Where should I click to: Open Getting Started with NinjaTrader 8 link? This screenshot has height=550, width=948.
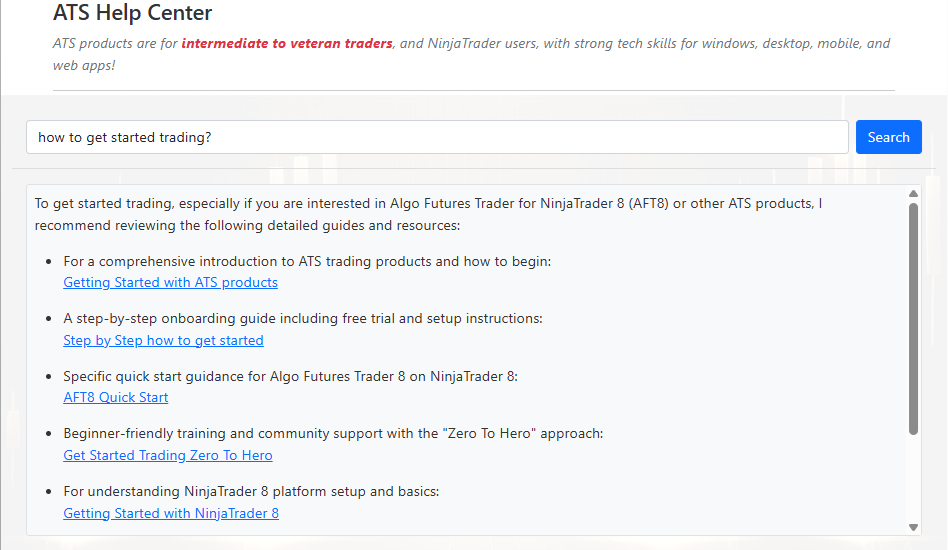(x=171, y=513)
